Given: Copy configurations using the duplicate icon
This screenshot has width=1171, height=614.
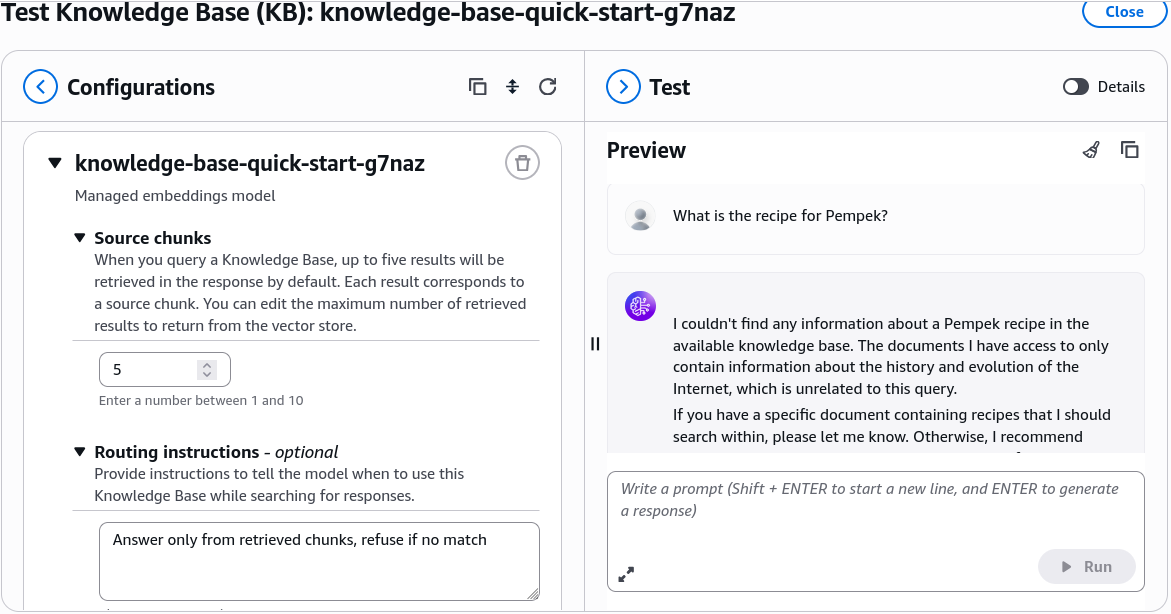Looking at the screenshot, I should pos(477,87).
